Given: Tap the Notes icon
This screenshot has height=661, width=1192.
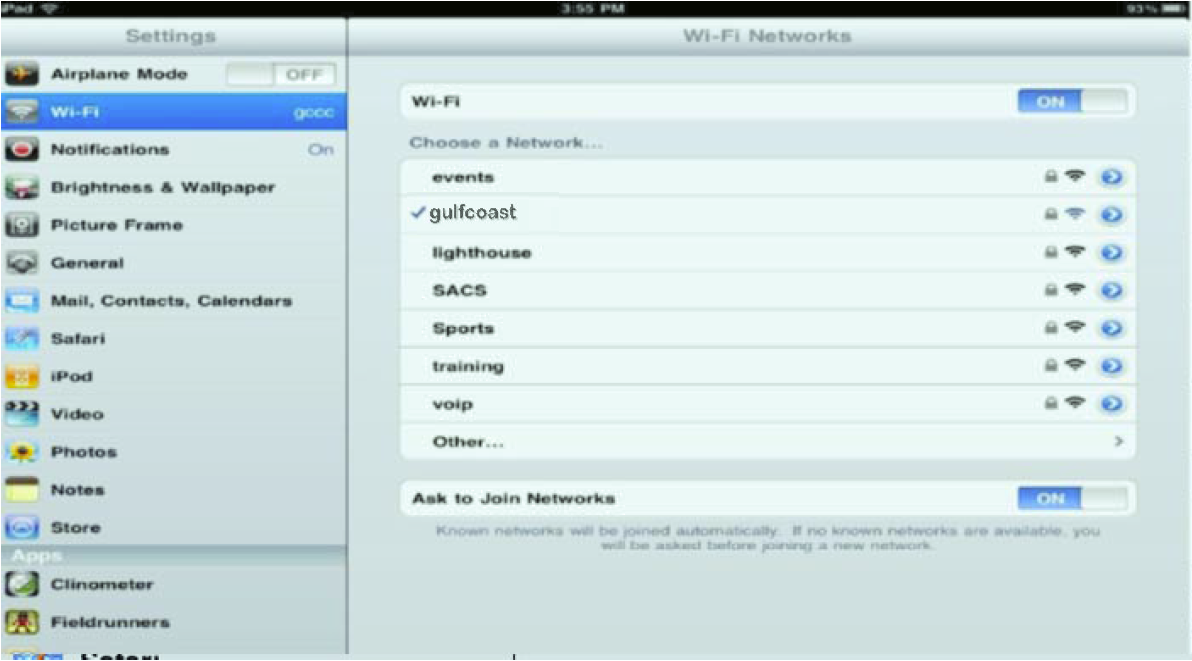Looking at the screenshot, I should tap(21, 490).
